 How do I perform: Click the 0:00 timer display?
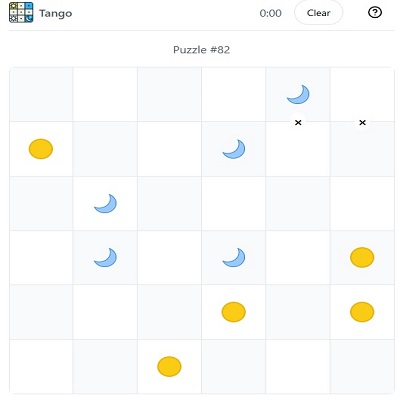(270, 13)
